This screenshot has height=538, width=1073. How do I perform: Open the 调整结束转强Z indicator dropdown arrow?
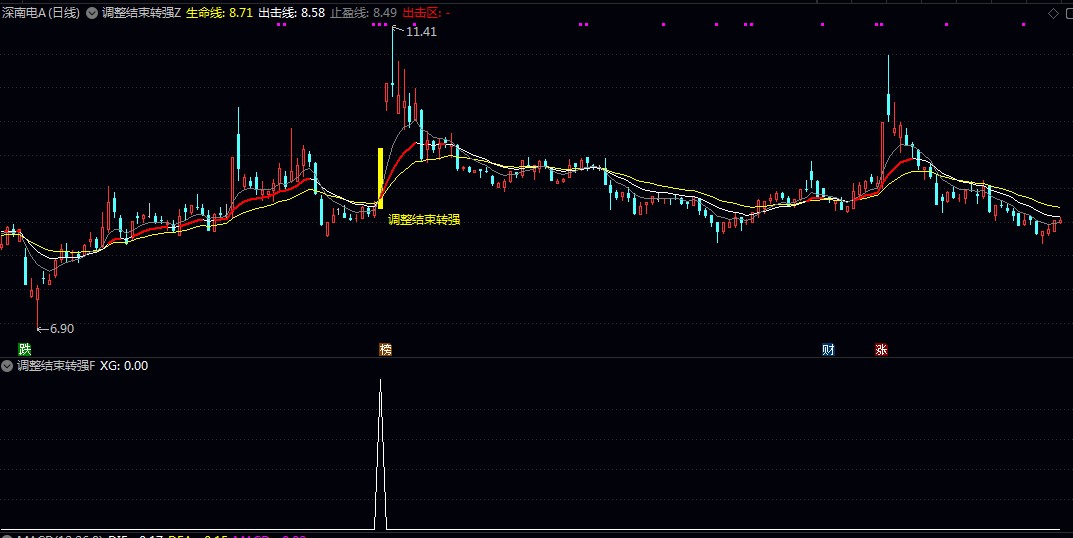coord(92,13)
